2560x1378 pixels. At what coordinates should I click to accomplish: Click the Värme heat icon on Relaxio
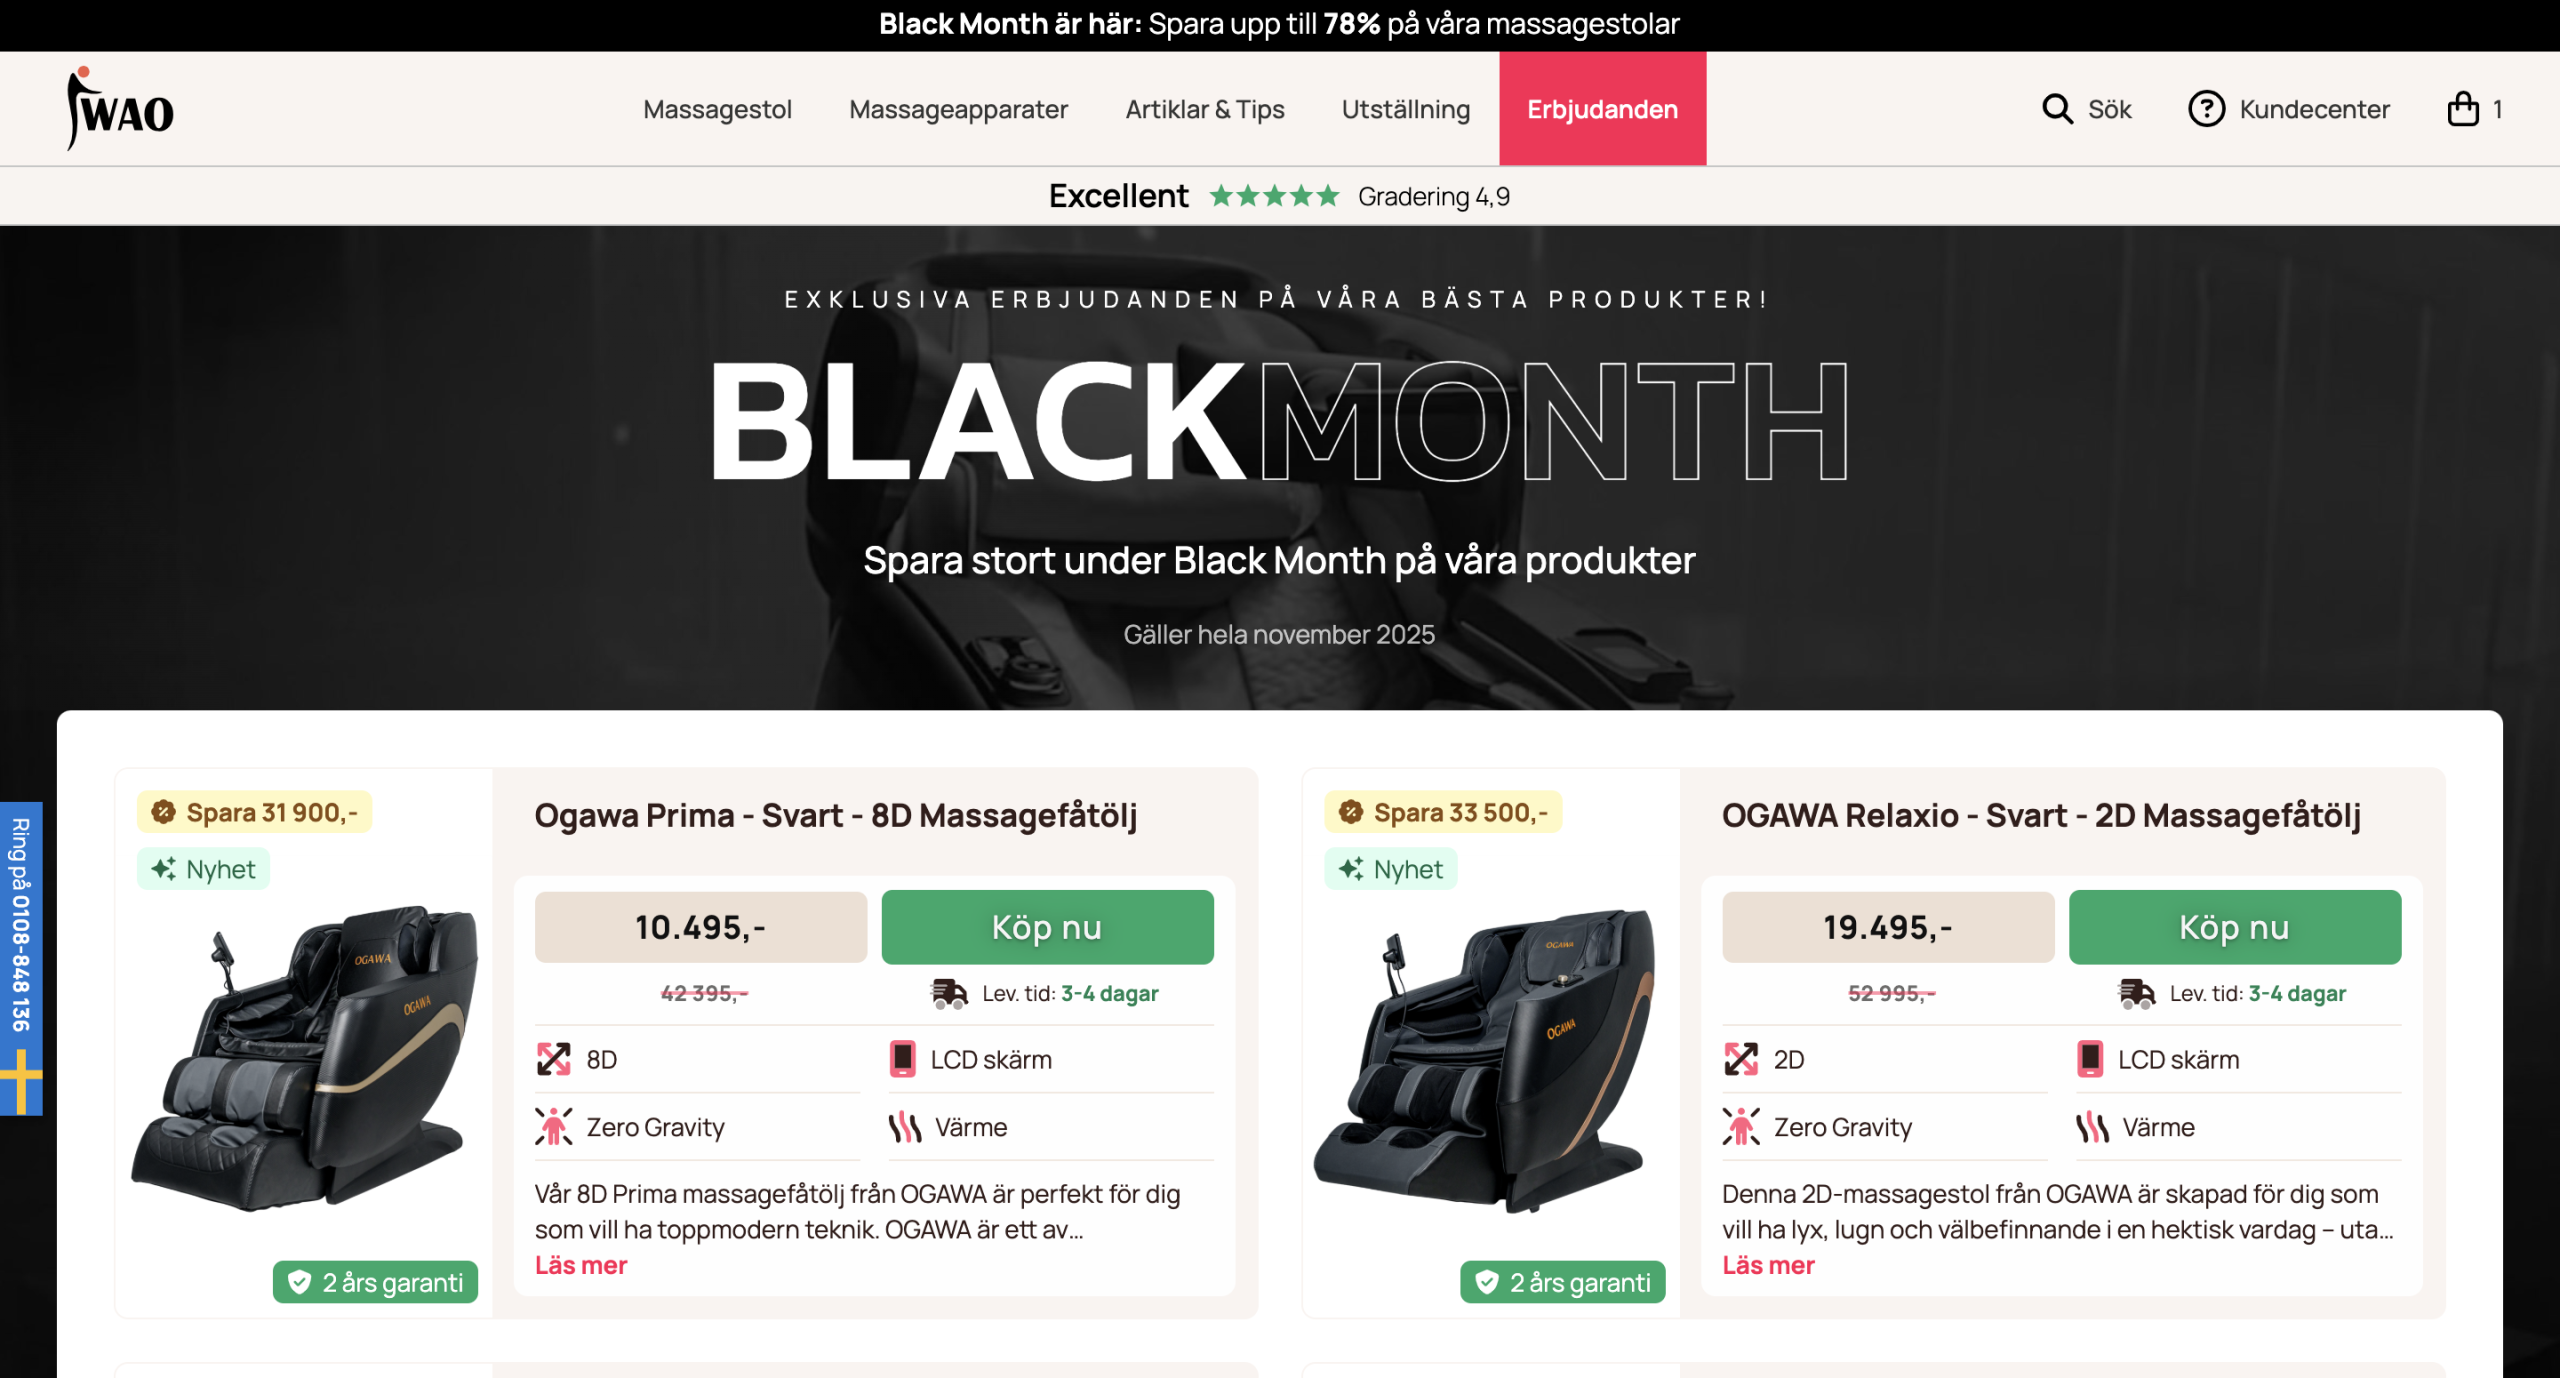click(2092, 1127)
